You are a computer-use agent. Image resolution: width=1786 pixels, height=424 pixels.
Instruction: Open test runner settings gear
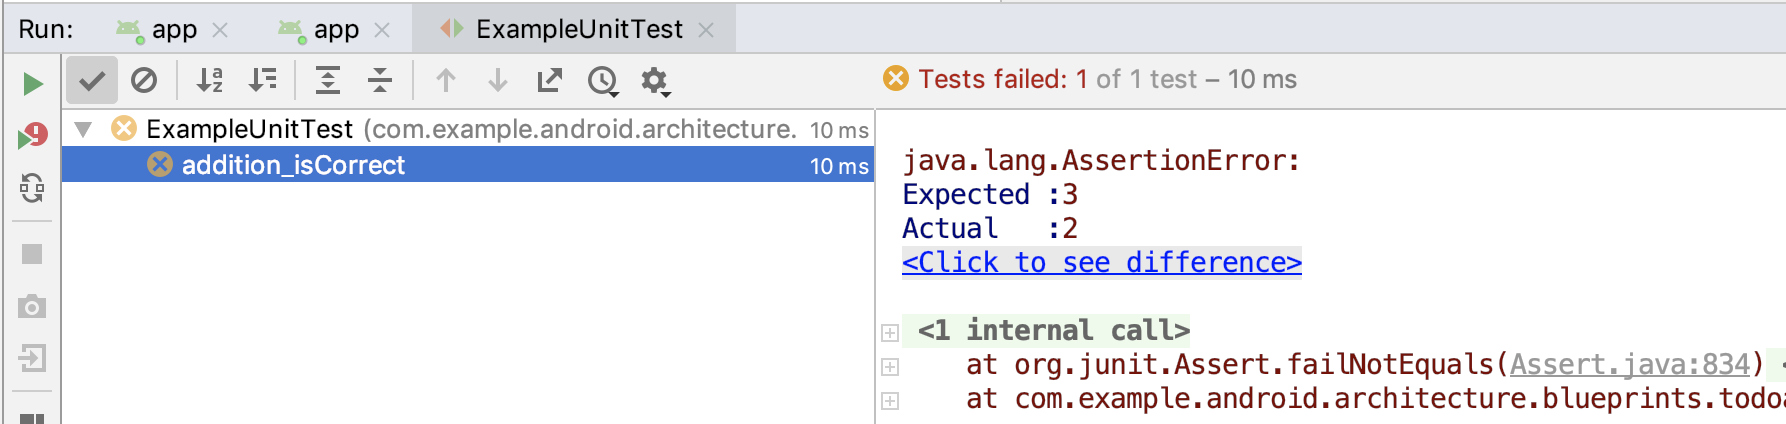coord(655,81)
